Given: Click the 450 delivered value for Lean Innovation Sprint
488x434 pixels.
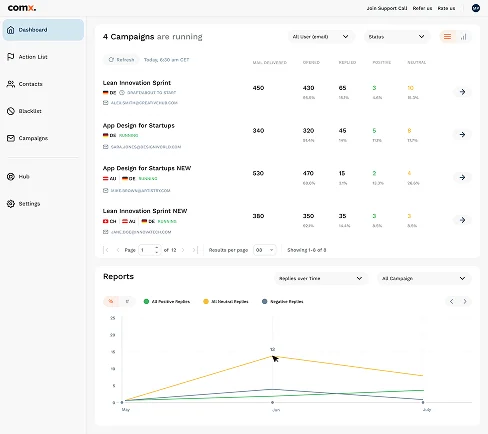Looking at the screenshot, I should [x=258, y=88].
